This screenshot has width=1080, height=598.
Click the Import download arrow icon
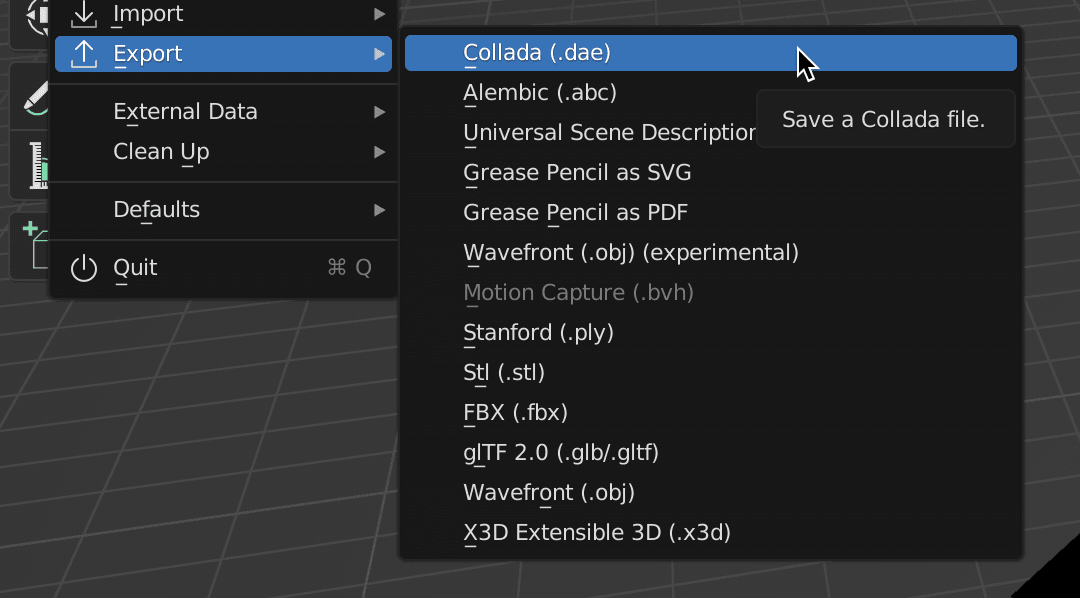coord(85,14)
